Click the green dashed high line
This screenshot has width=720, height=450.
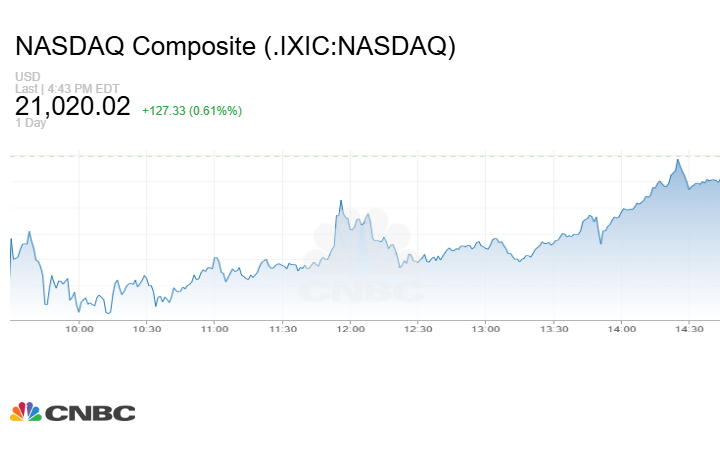pos(360,156)
